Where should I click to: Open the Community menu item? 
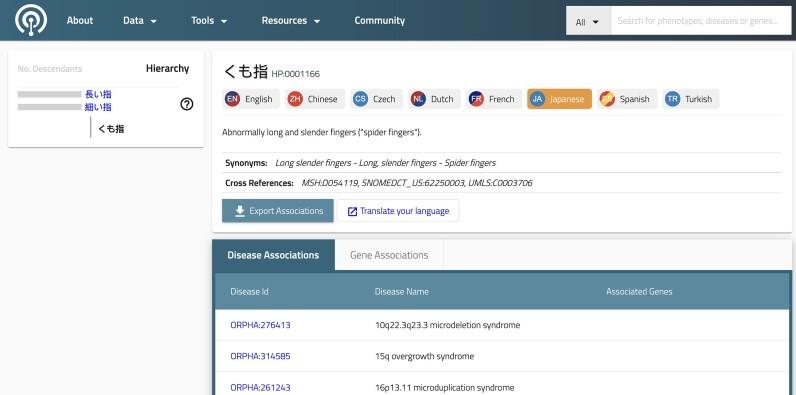click(x=380, y=21)
